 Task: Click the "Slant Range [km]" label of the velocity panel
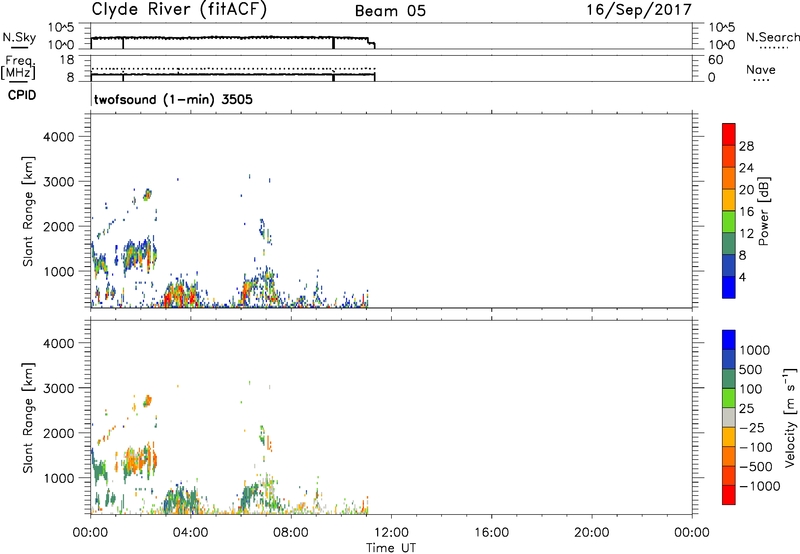point(28,418)
